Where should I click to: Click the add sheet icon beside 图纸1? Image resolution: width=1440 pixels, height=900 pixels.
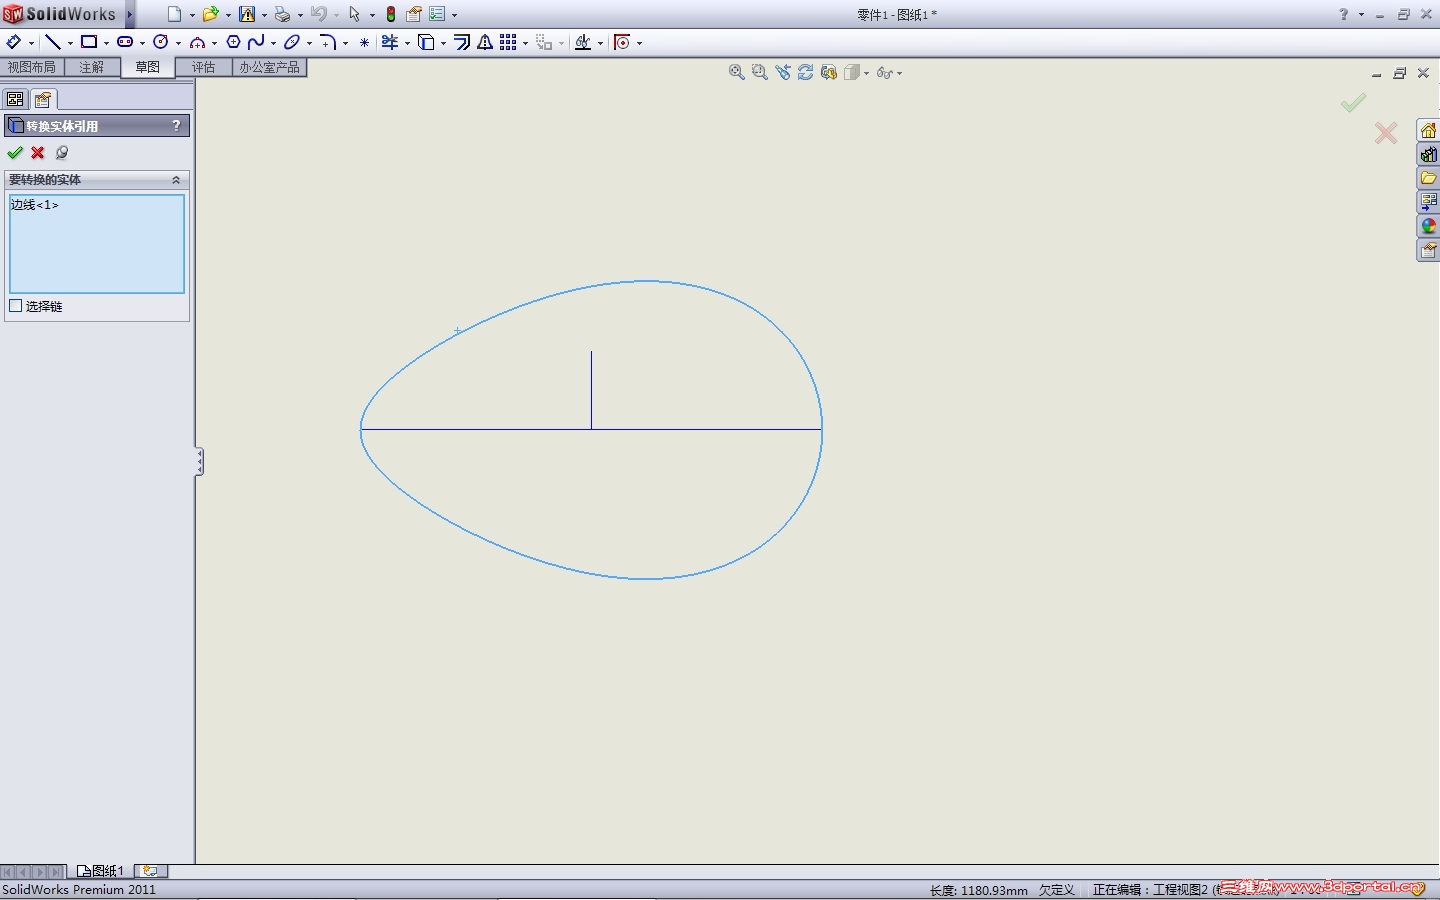pyautogui.click(x=150, y=871)
